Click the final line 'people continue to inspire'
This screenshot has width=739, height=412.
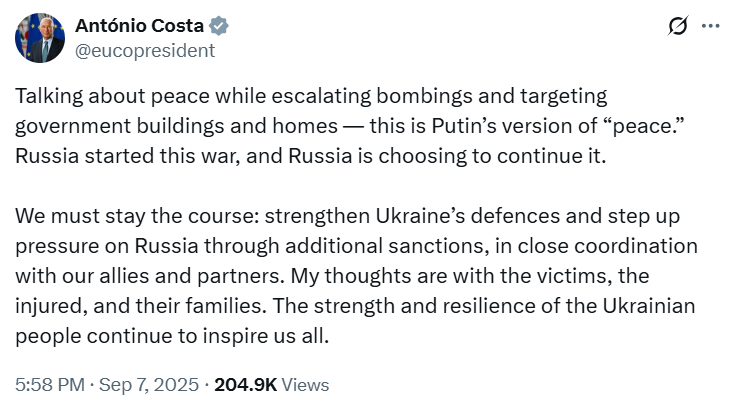click(172, 337)
